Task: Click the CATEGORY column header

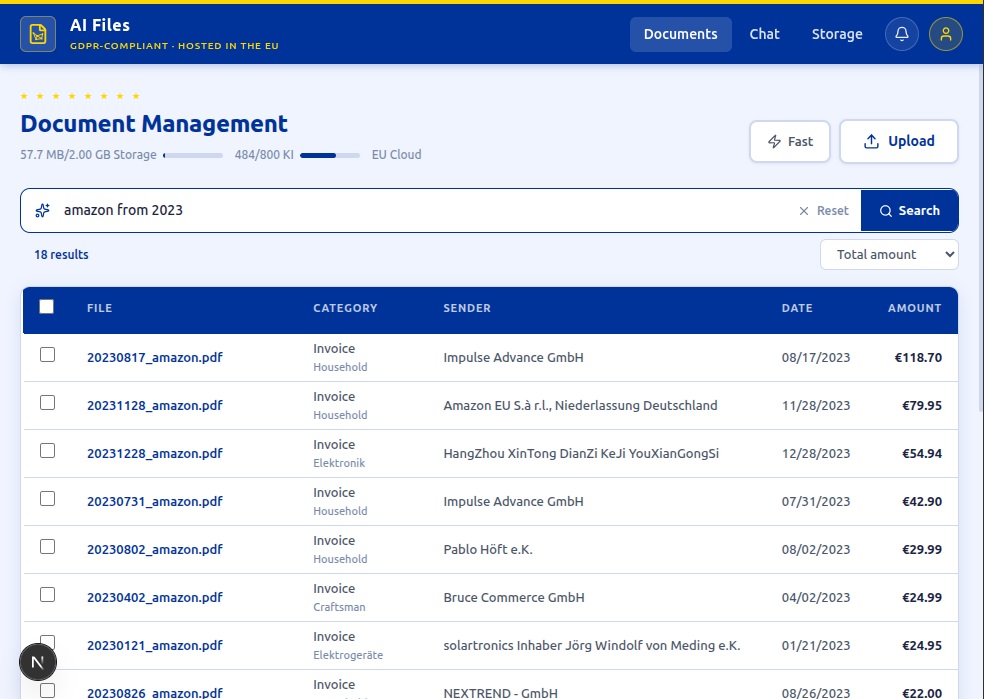Action: (345, 308)
